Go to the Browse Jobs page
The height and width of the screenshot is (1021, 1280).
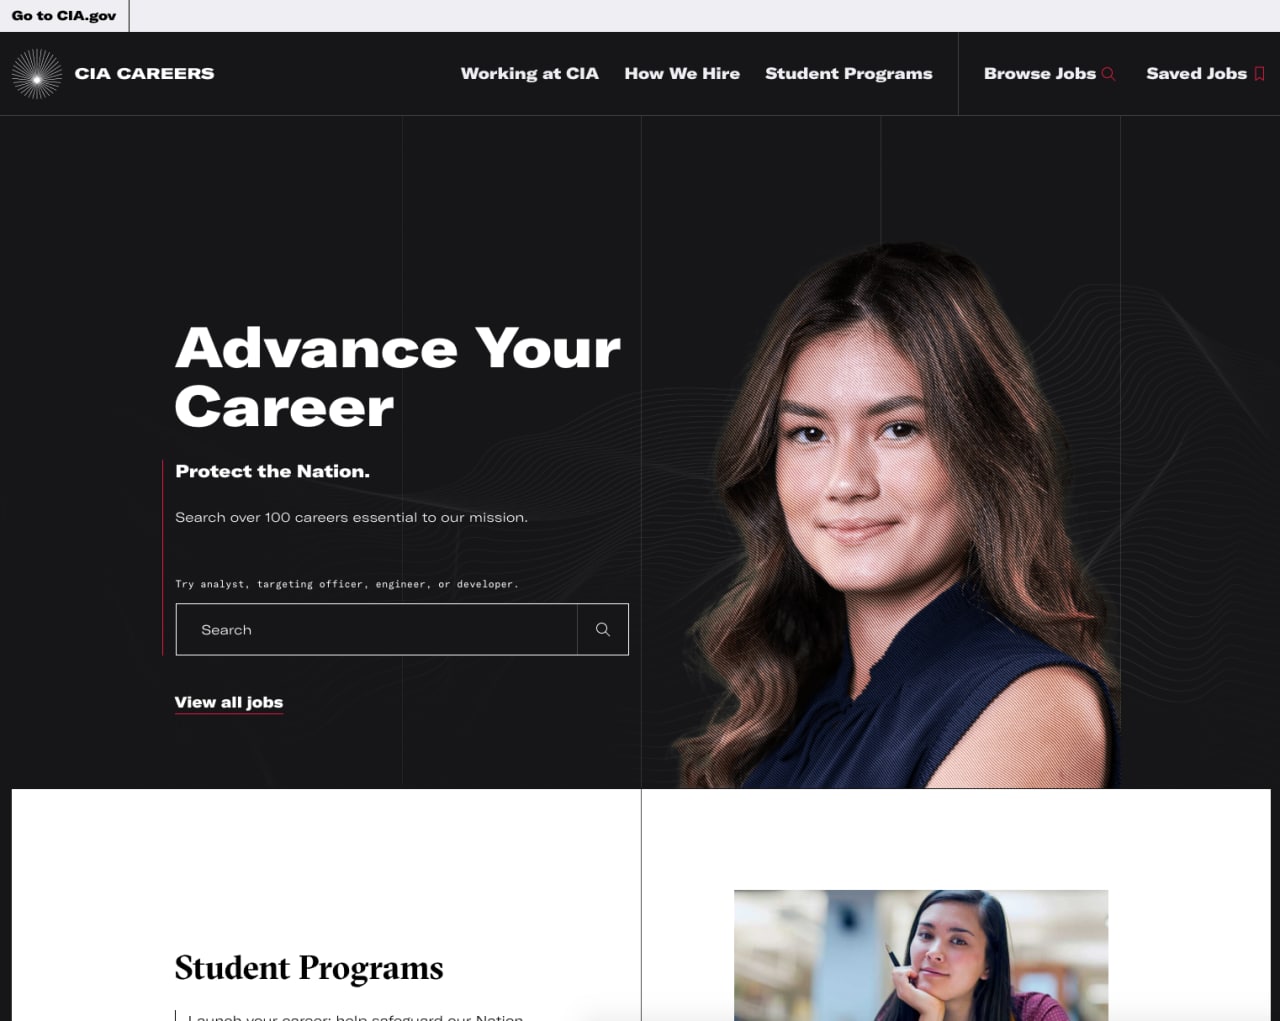(1039, 73)
